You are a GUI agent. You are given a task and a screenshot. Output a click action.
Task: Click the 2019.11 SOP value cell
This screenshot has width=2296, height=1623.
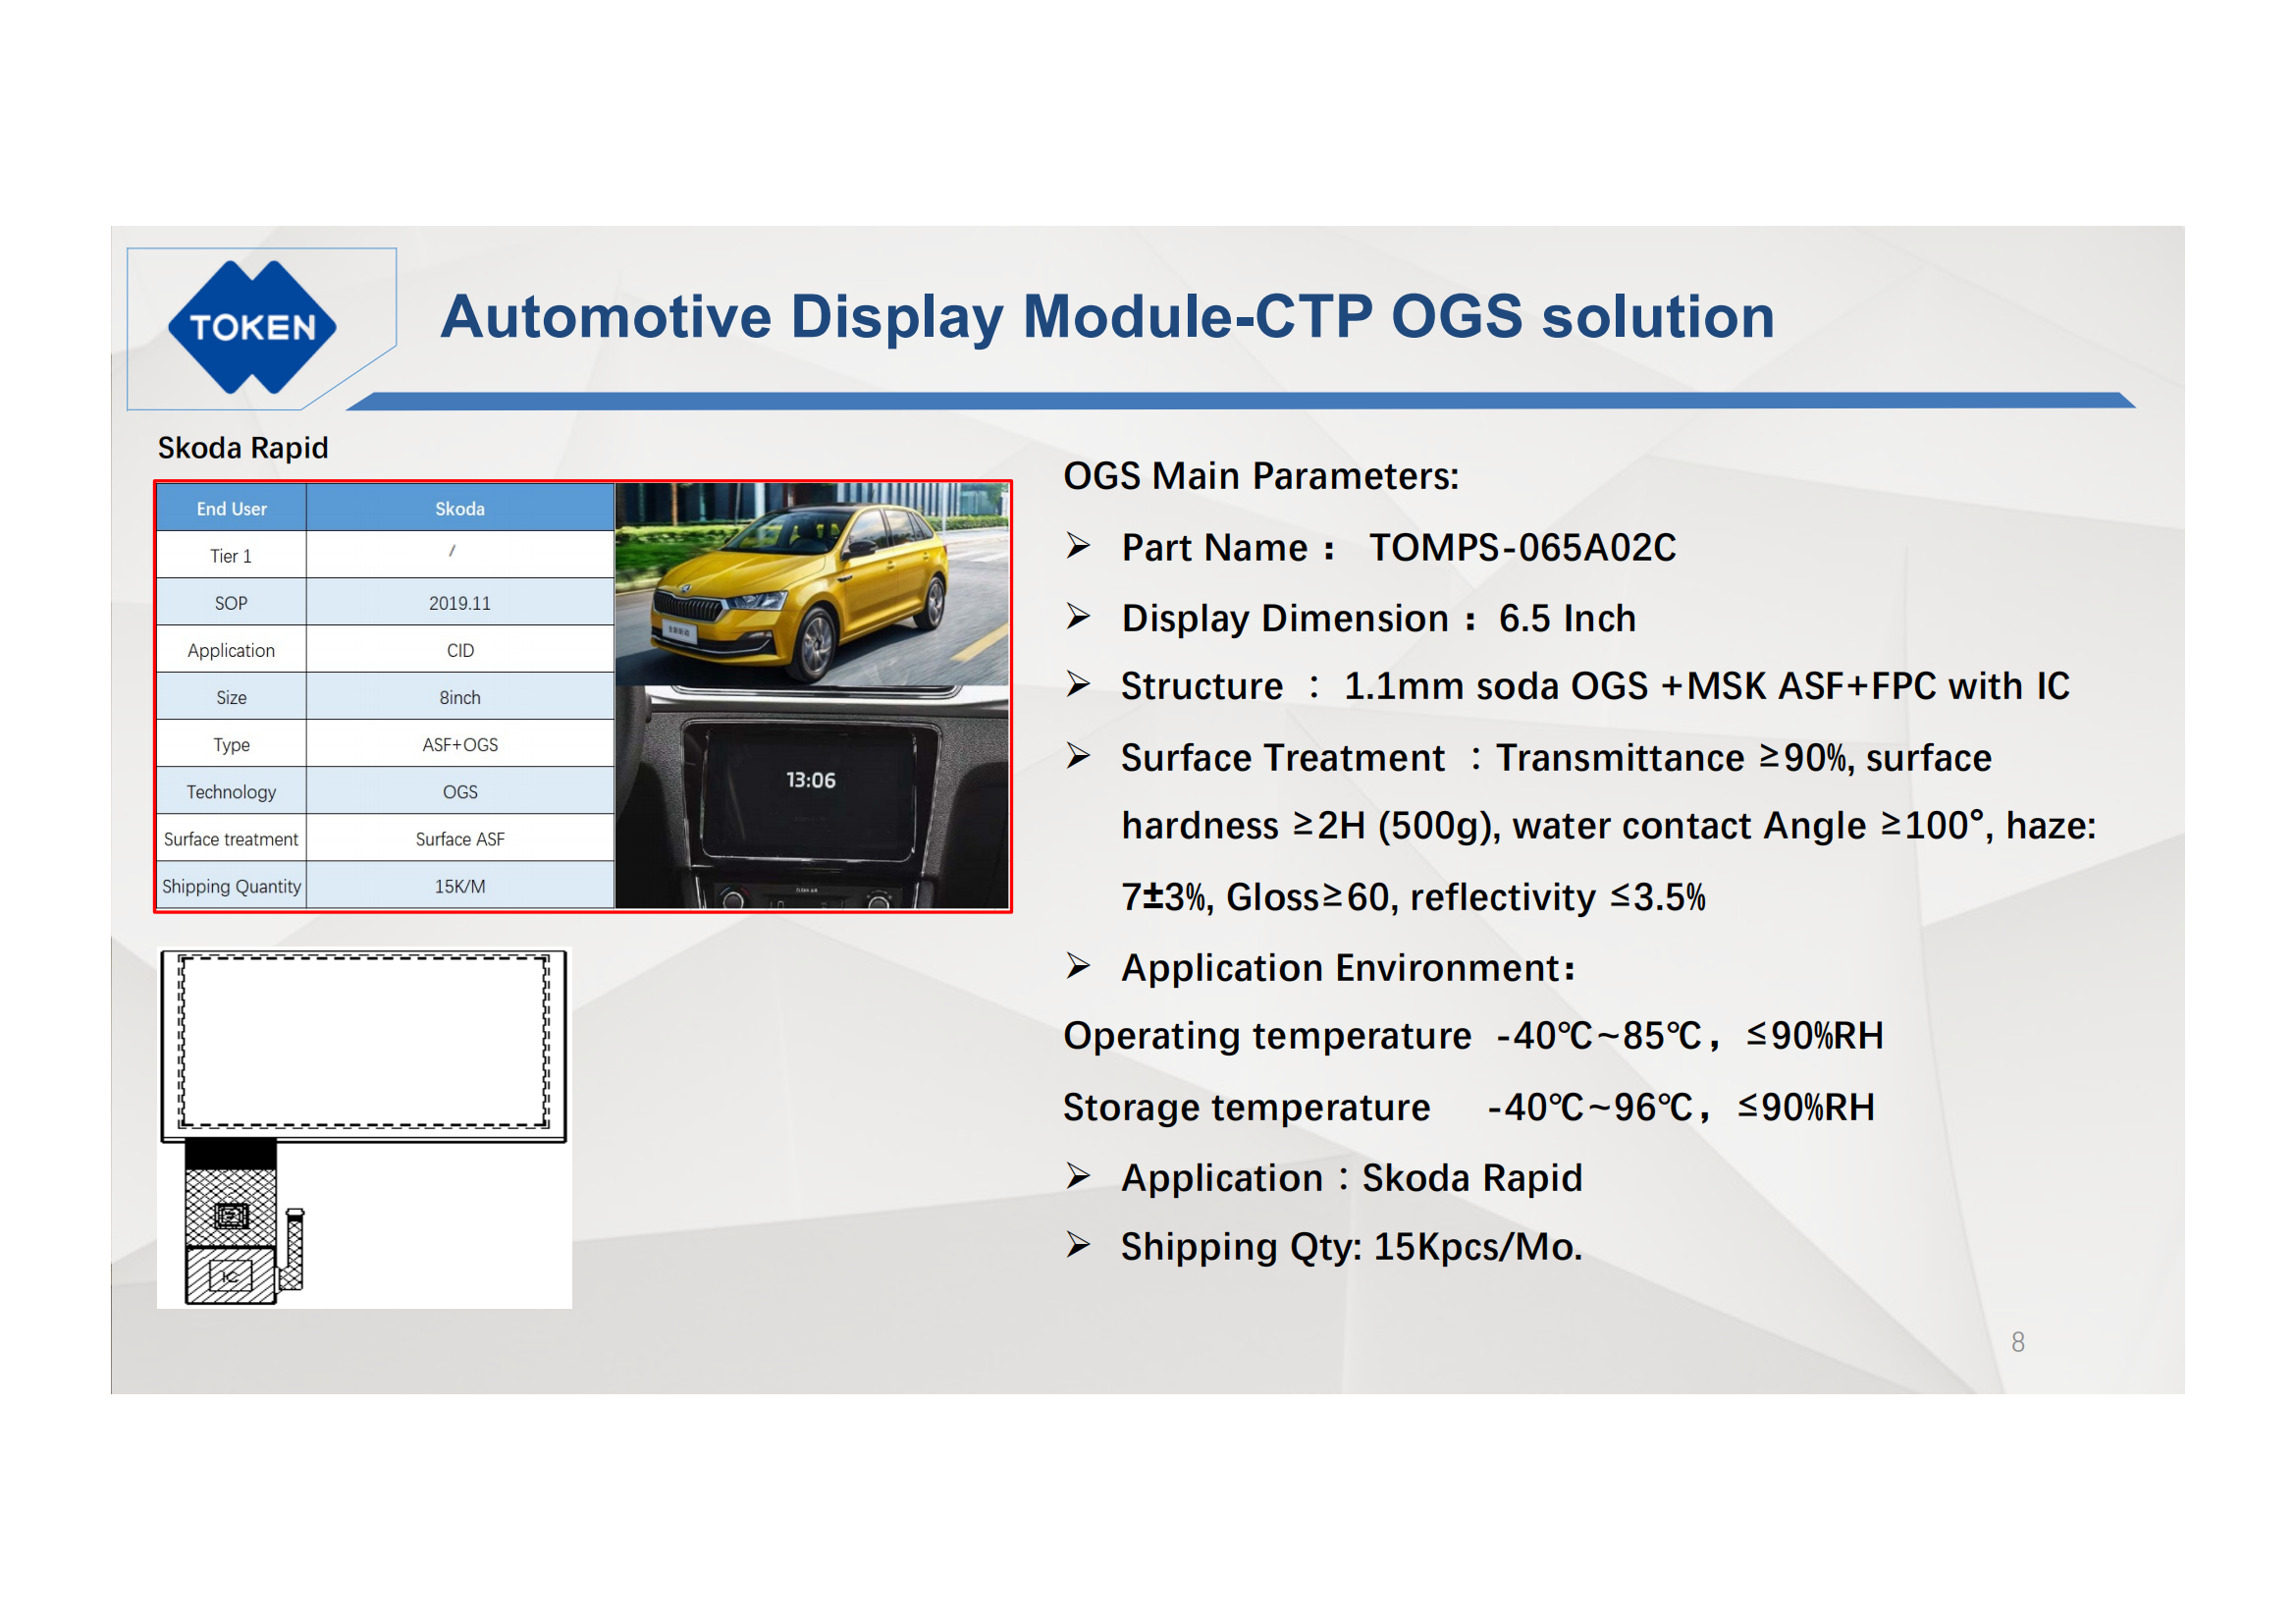pyautogui.click(x=459, y=603)
